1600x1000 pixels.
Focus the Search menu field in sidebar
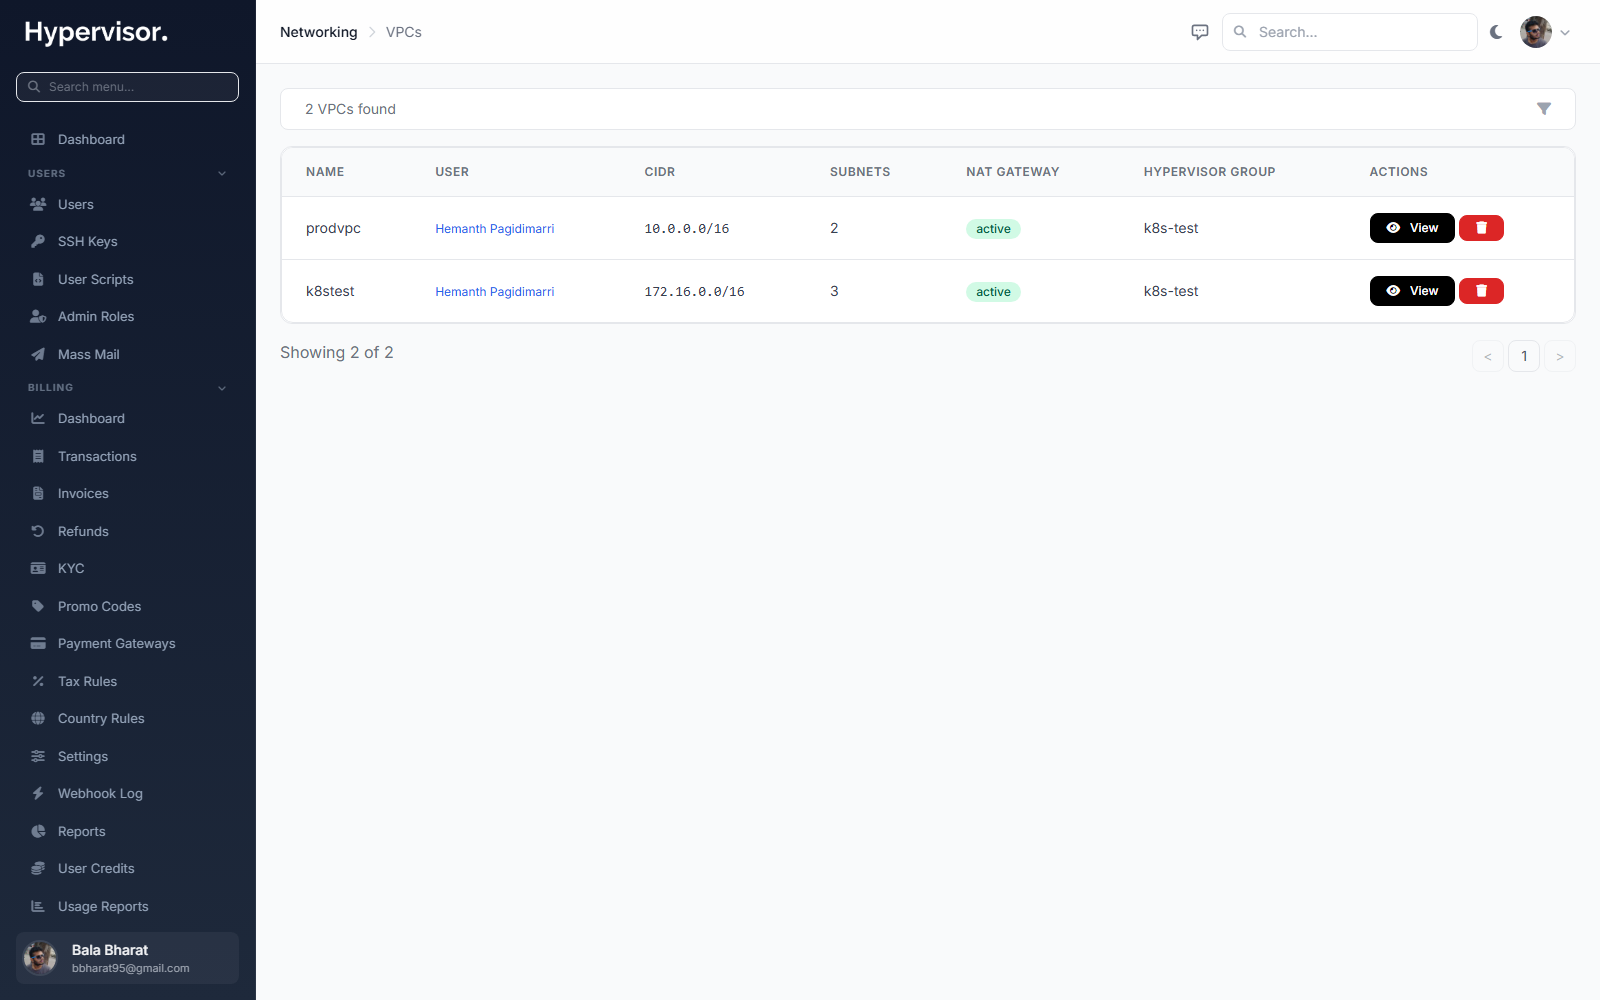coord(128,87)
